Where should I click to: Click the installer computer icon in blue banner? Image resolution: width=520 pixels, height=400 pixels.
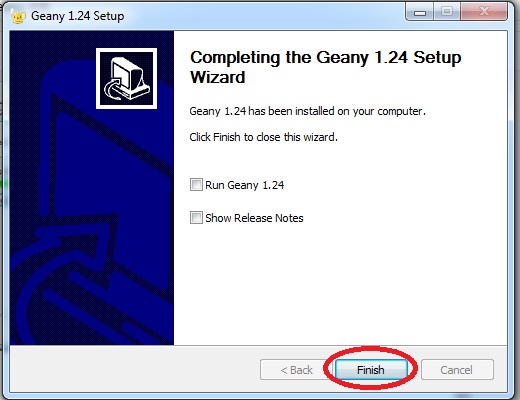[x=126, y=78]
